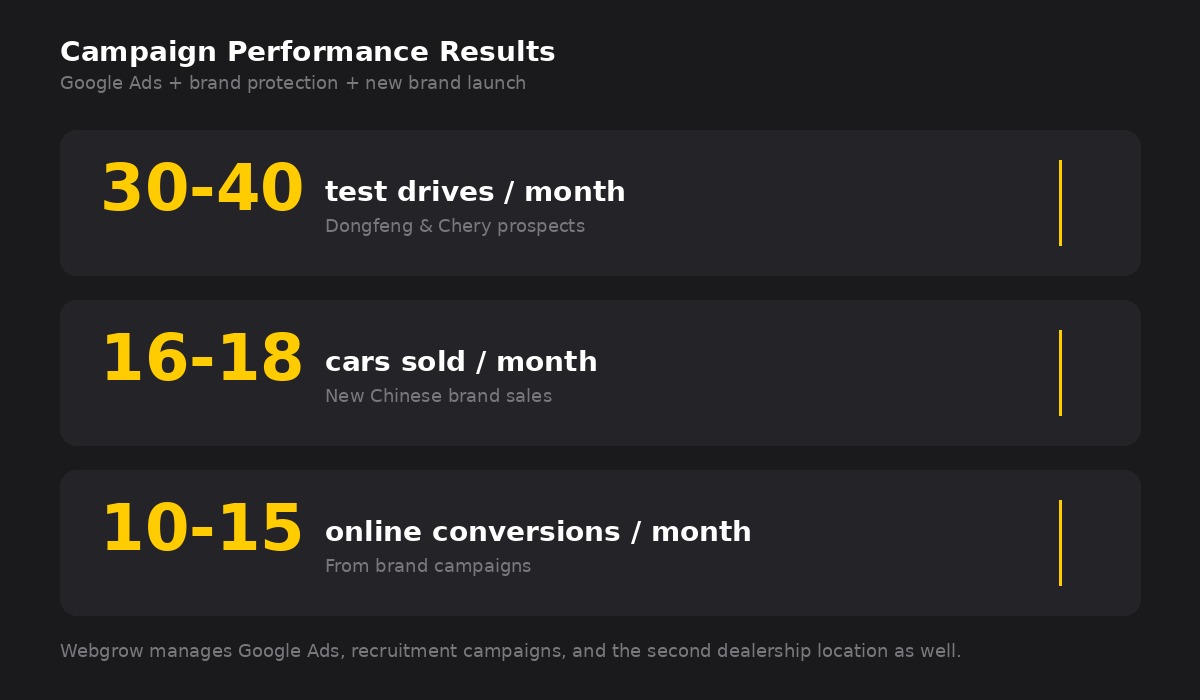Click the From brand campaigns caption
This screenshot has width=1200, height=700.
click(428, 566)
